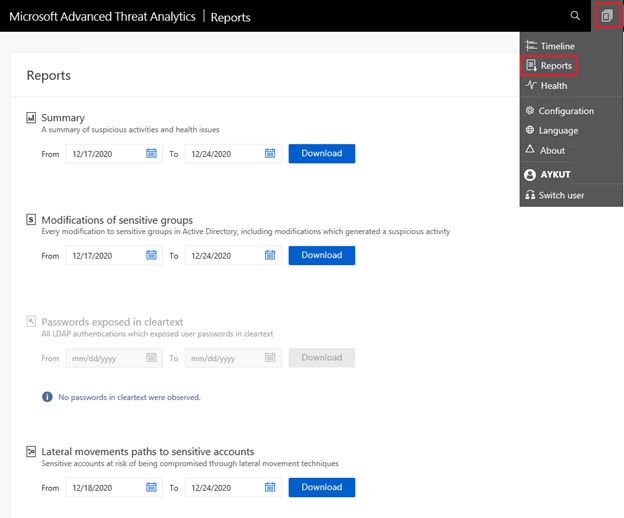Open the About menu item
The height and width of the screenshot is (518, 624).
point(552,151)
